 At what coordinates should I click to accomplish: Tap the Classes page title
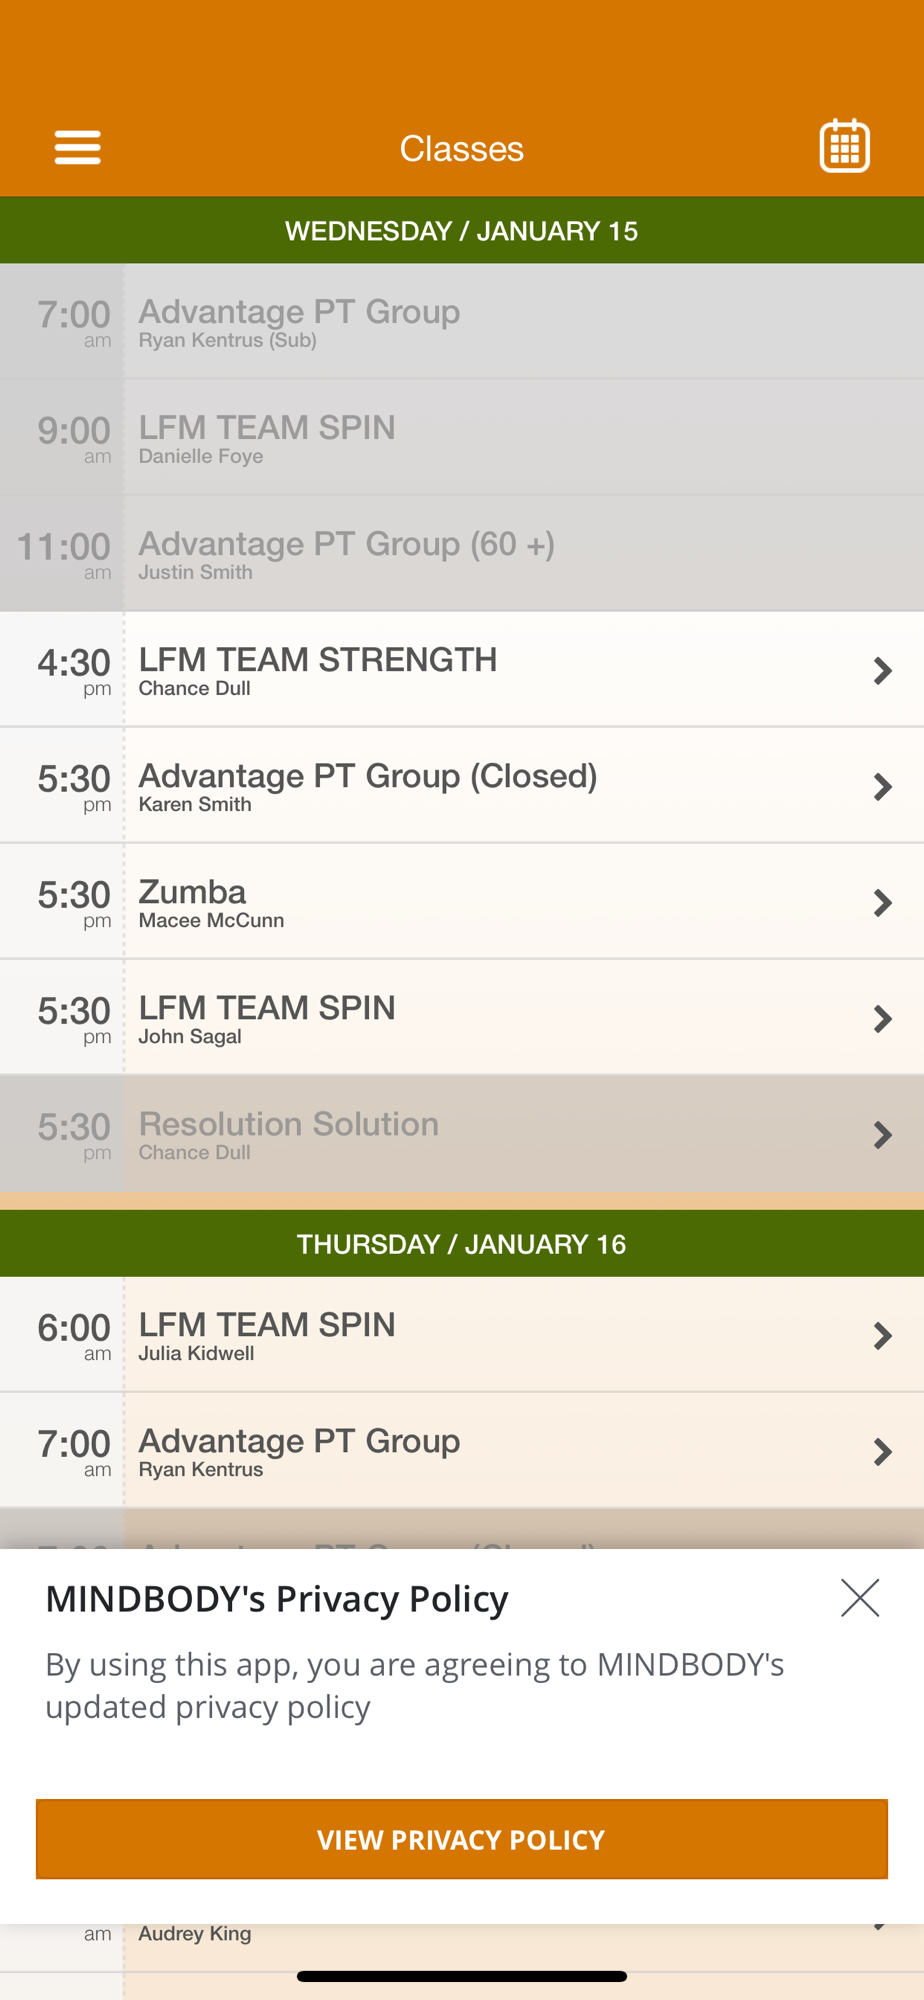[461, 149]
